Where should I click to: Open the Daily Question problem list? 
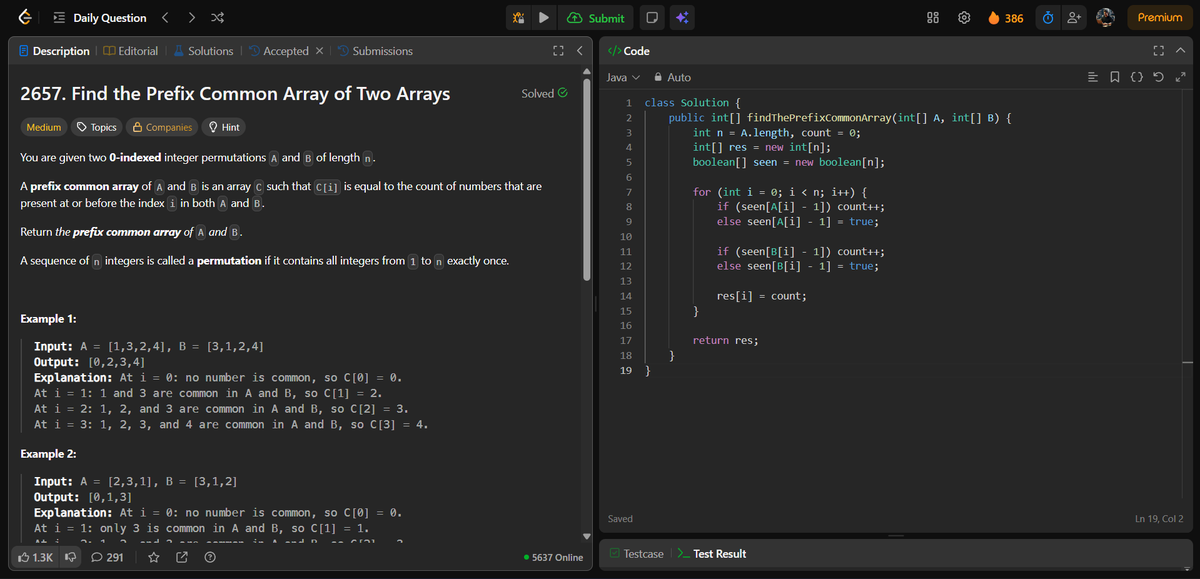(100, 18)
